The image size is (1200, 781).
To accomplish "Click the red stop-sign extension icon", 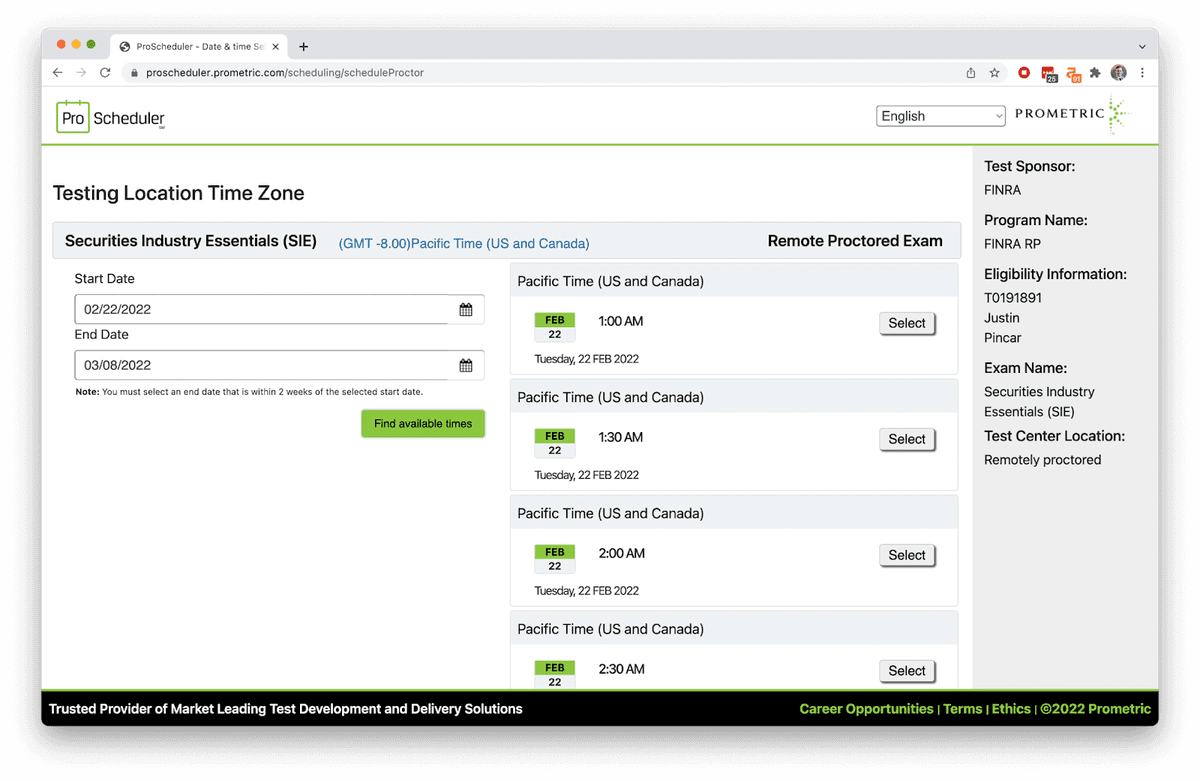I will click(x=1024, y=73).
